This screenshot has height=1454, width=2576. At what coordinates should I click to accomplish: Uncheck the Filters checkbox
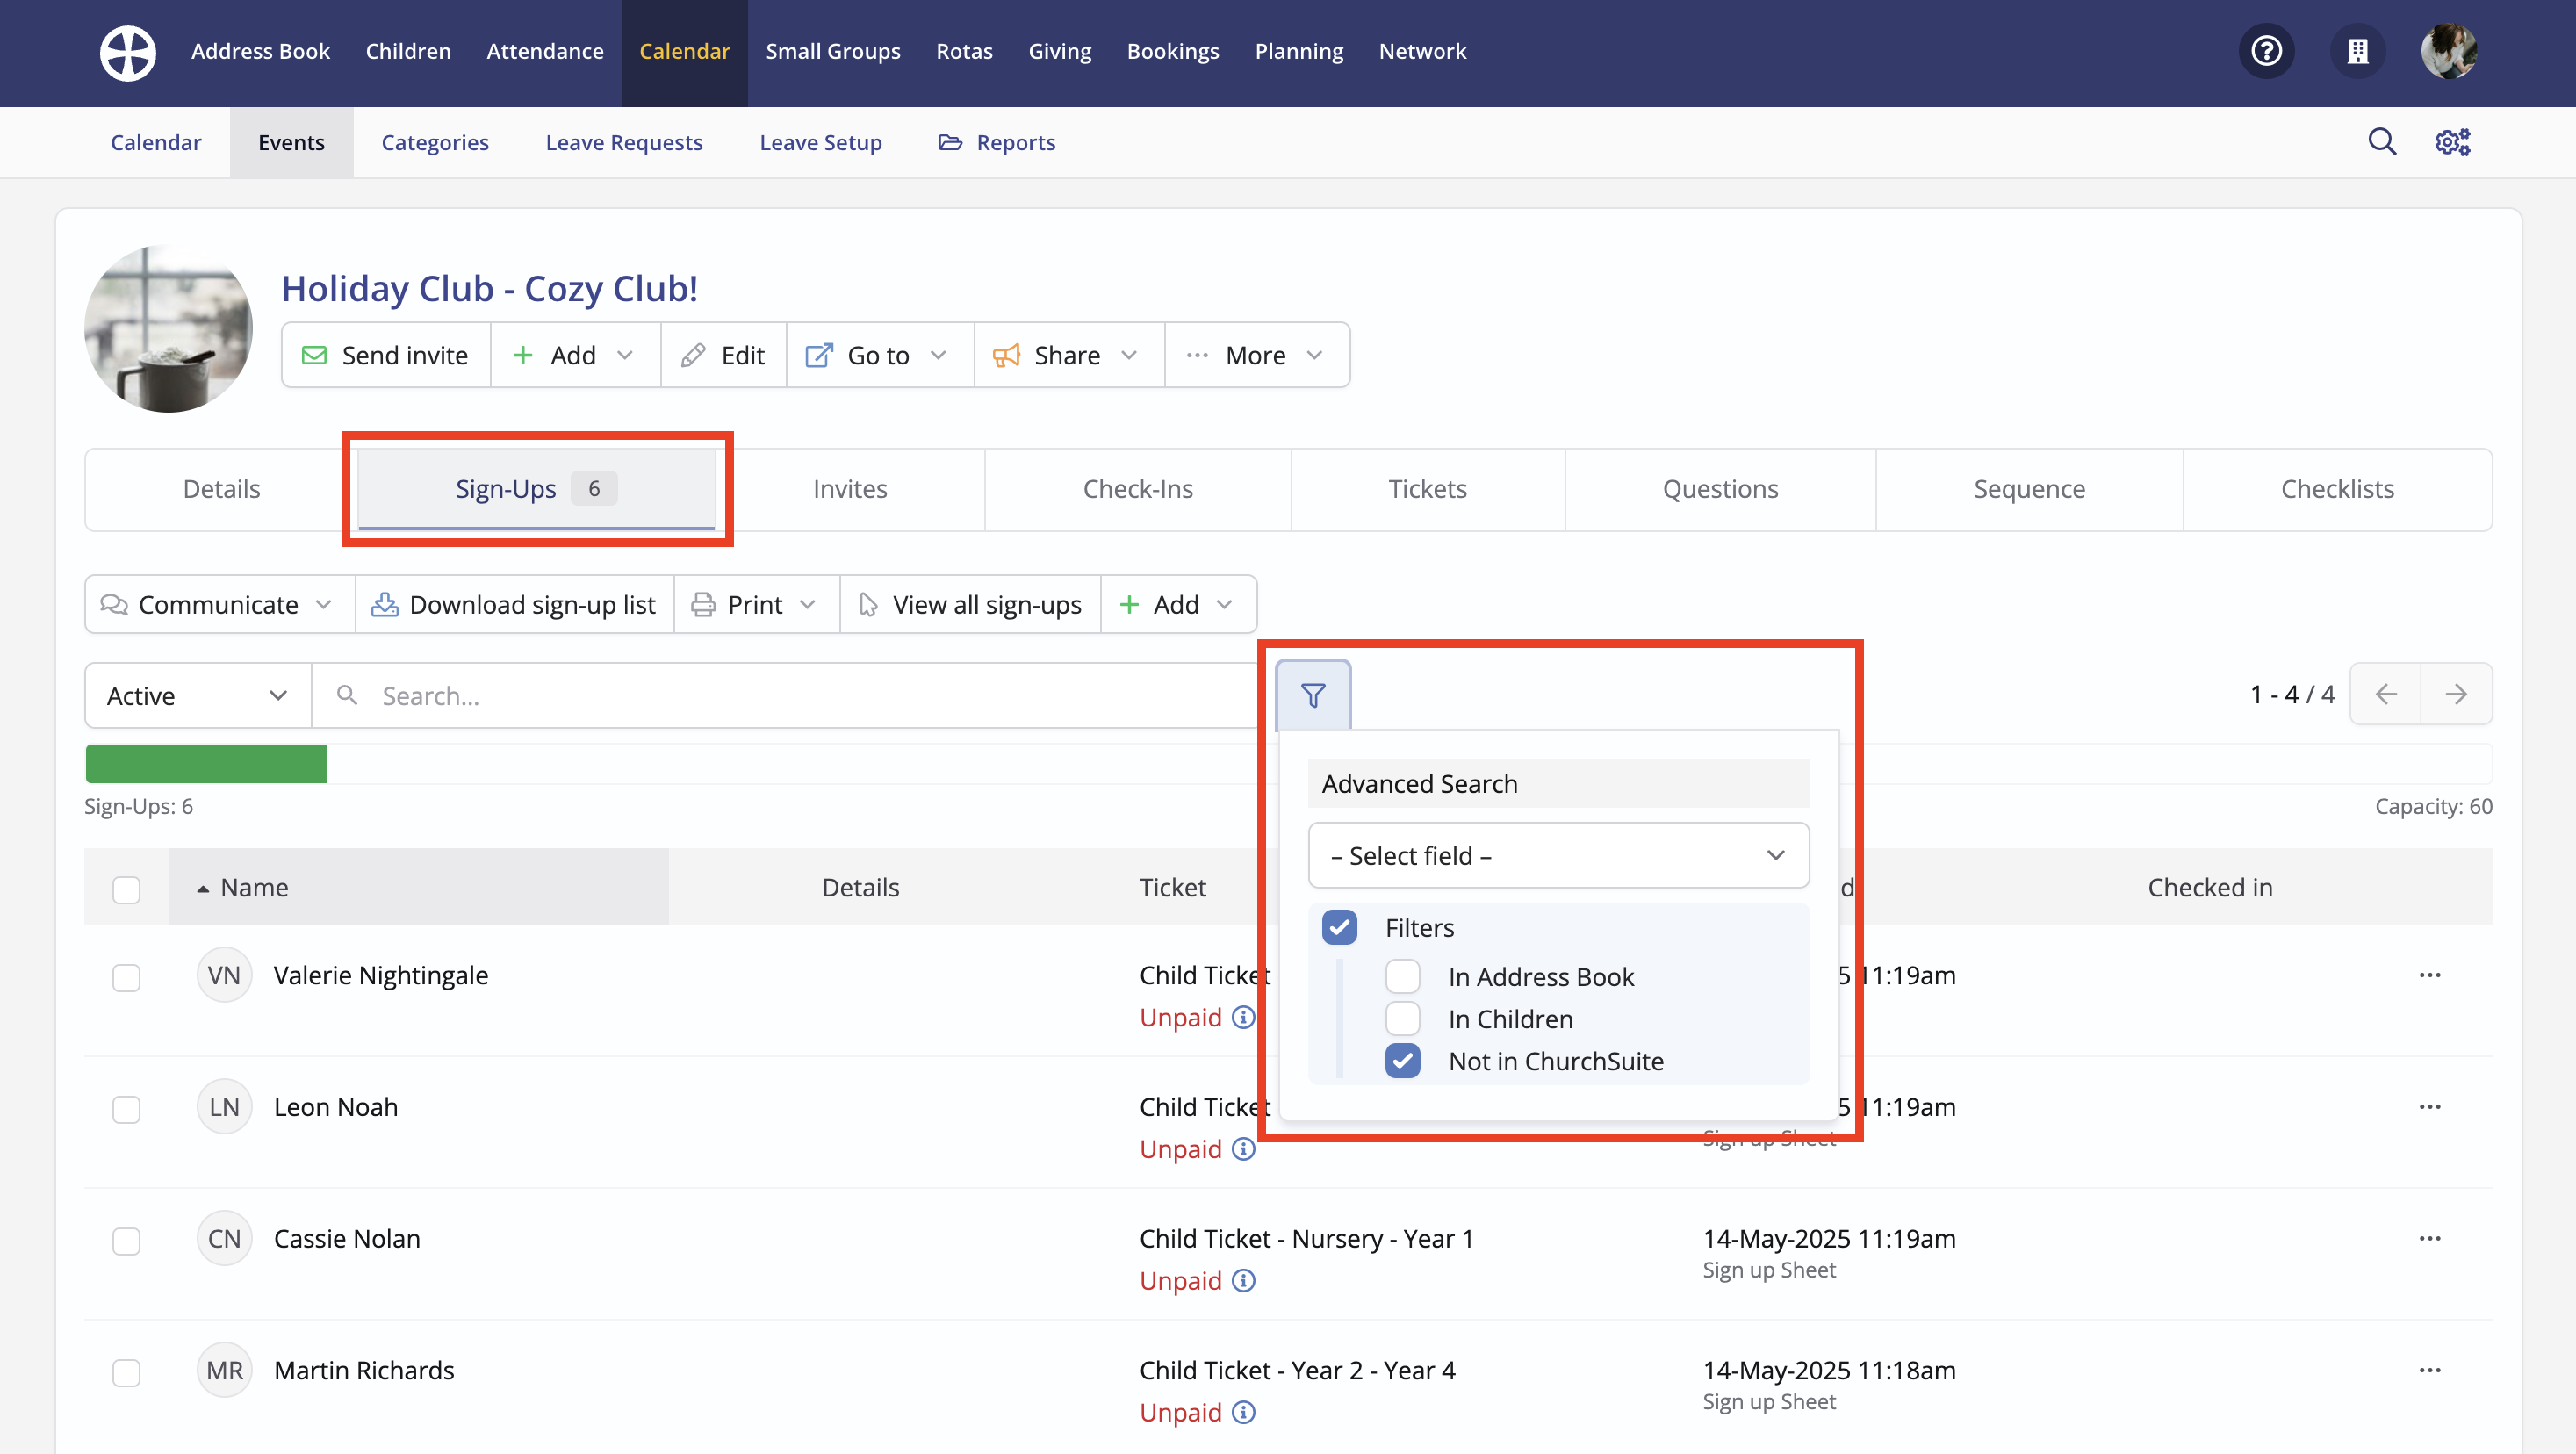pos(1339,927)
